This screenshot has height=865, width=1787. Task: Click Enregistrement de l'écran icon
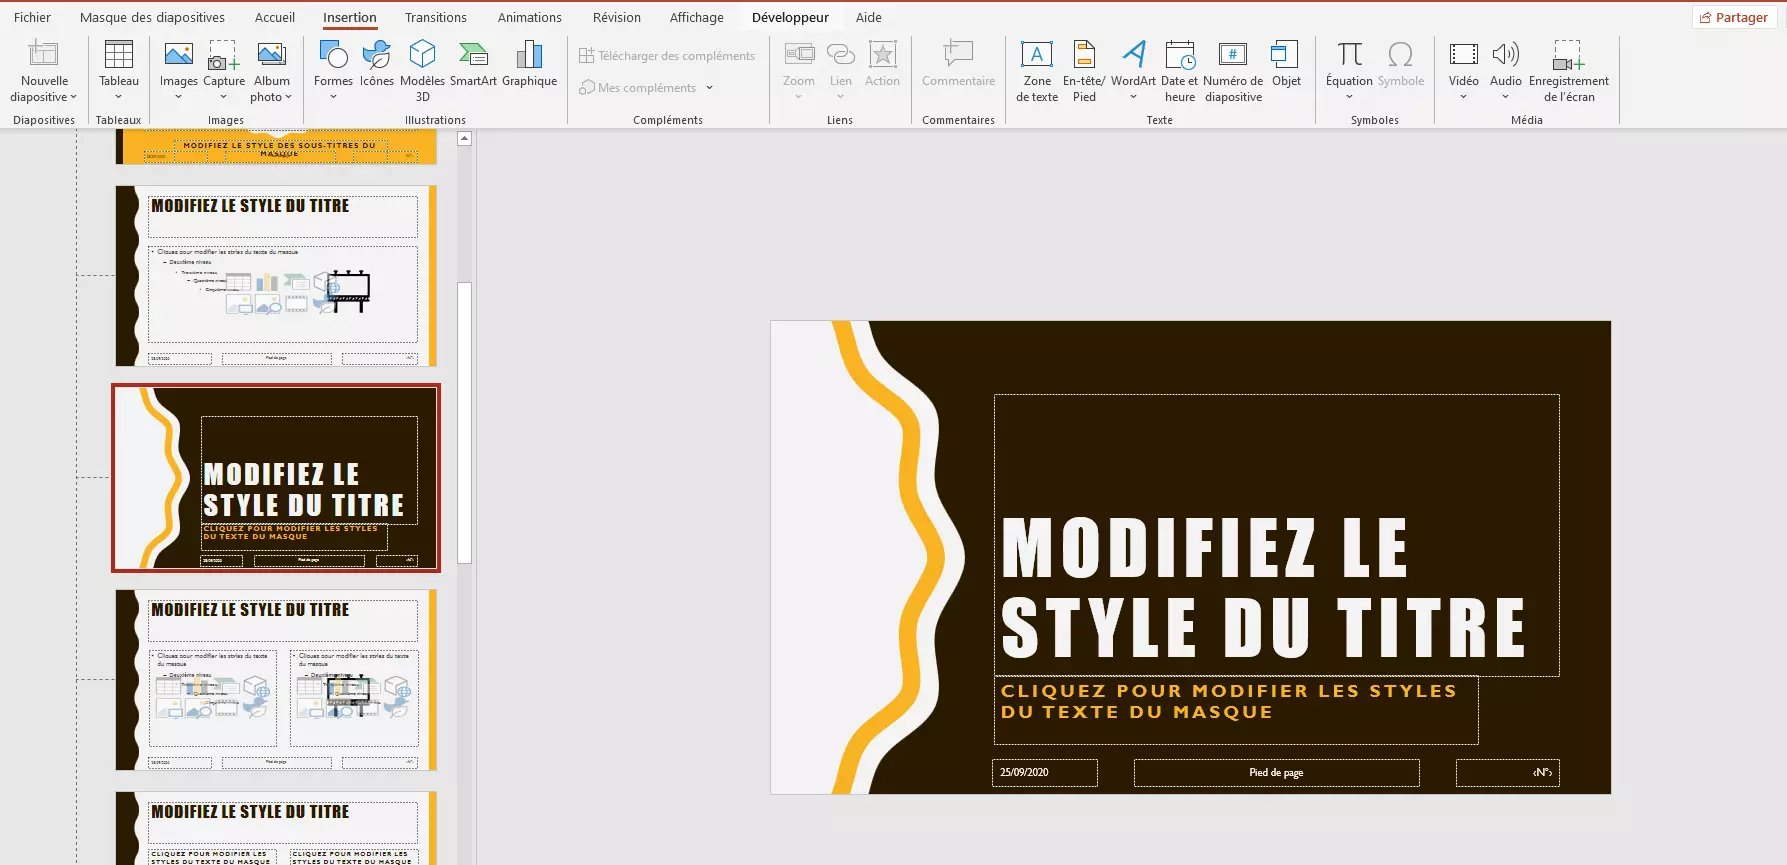(1568, 54)
